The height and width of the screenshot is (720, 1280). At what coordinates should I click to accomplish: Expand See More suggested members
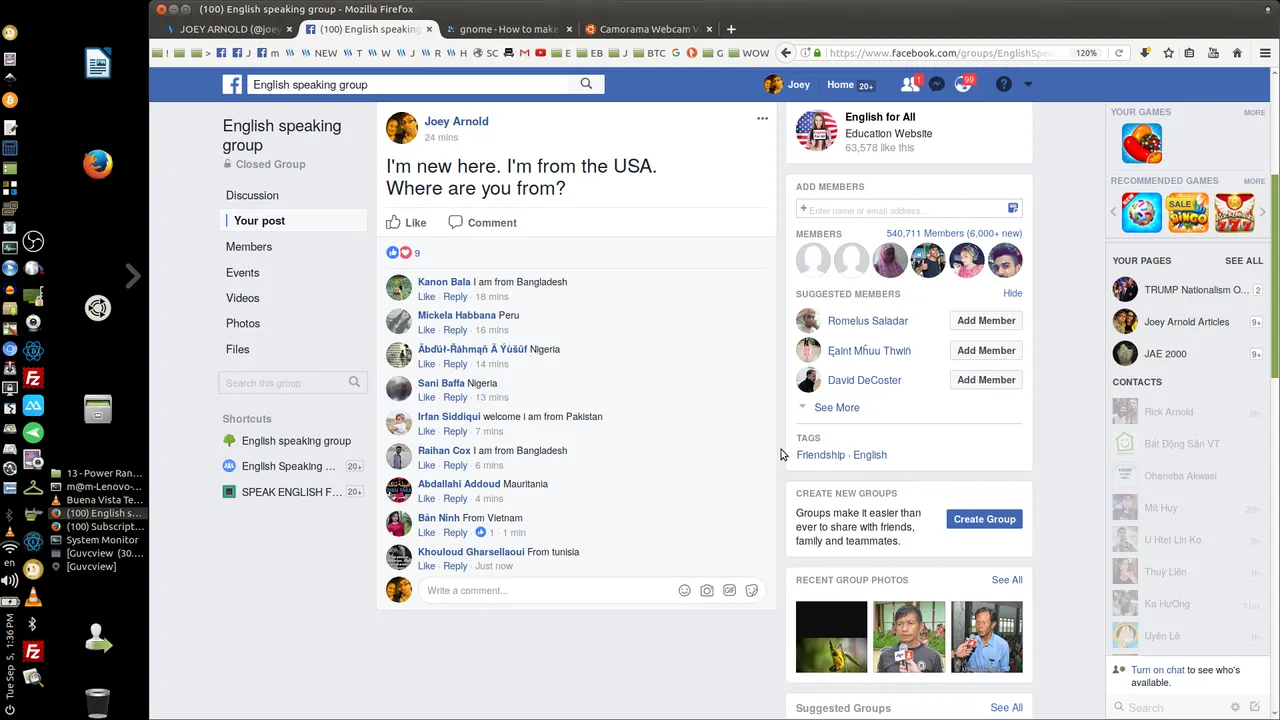pyautogui.click(x=837, y=408)
